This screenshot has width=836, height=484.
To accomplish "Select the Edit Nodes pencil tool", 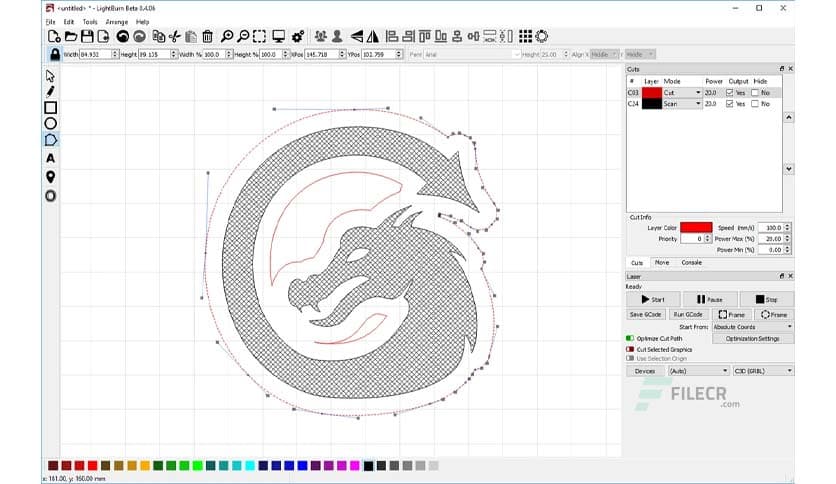I will (x=50, y=91).
